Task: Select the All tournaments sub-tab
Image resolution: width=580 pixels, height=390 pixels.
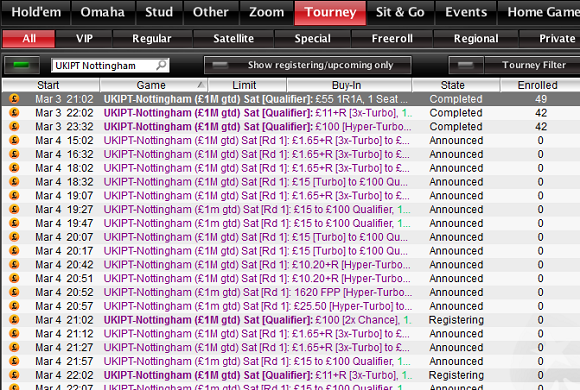Action: click(29, 38)
